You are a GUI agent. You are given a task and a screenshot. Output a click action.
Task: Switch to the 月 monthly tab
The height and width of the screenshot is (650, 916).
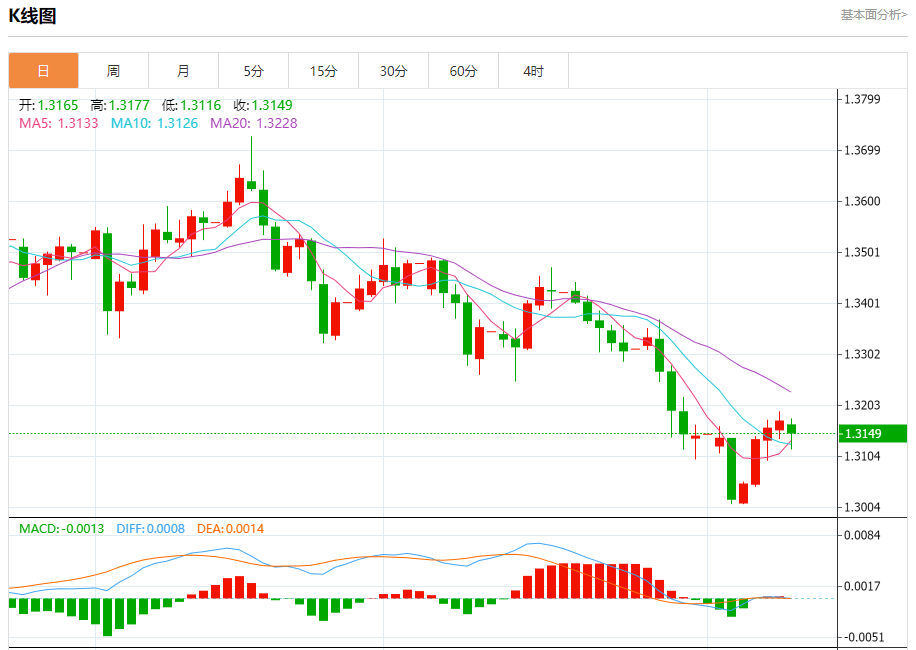(x=183, y=71)
